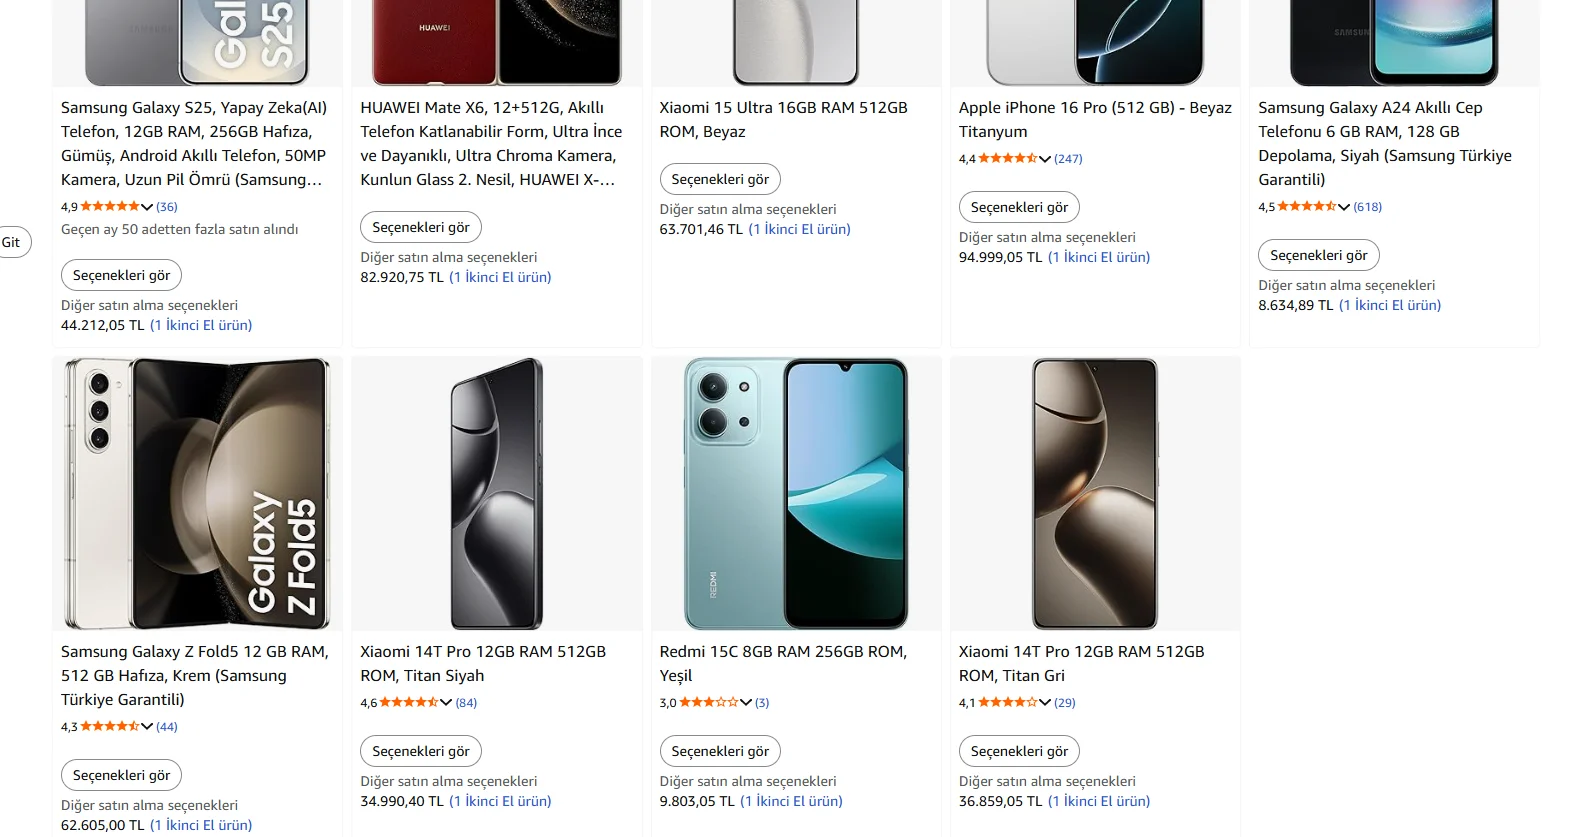This screenshot has width=1595, height=837.
Task: Click the Git button at left edge
Action: (x=12, y=242)
